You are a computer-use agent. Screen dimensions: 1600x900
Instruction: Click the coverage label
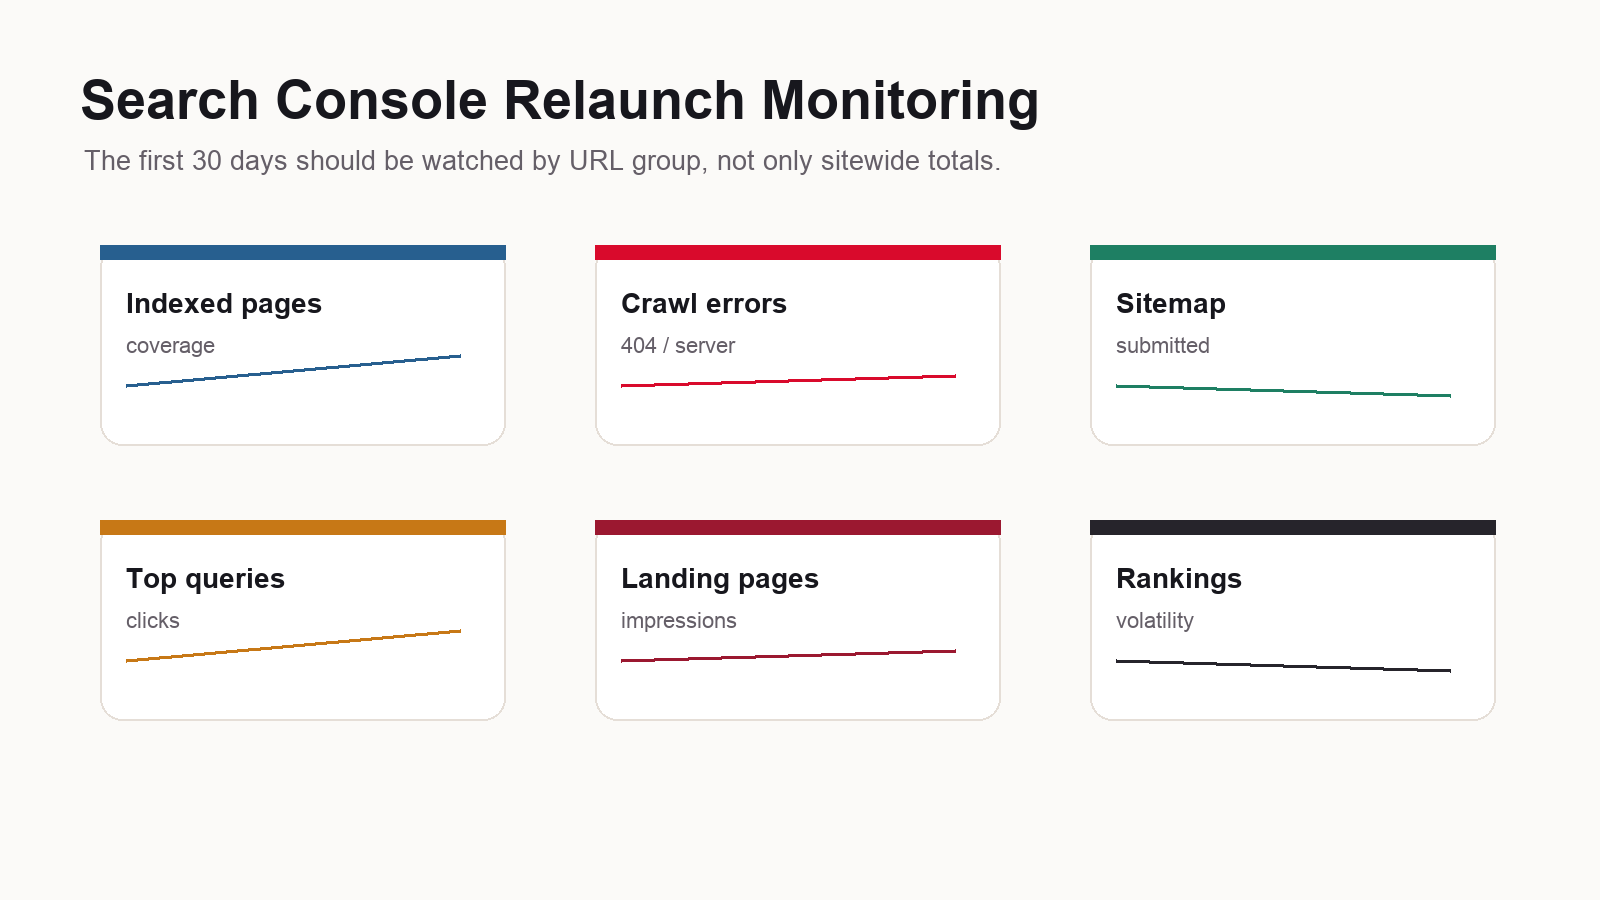tap(170, 346)
